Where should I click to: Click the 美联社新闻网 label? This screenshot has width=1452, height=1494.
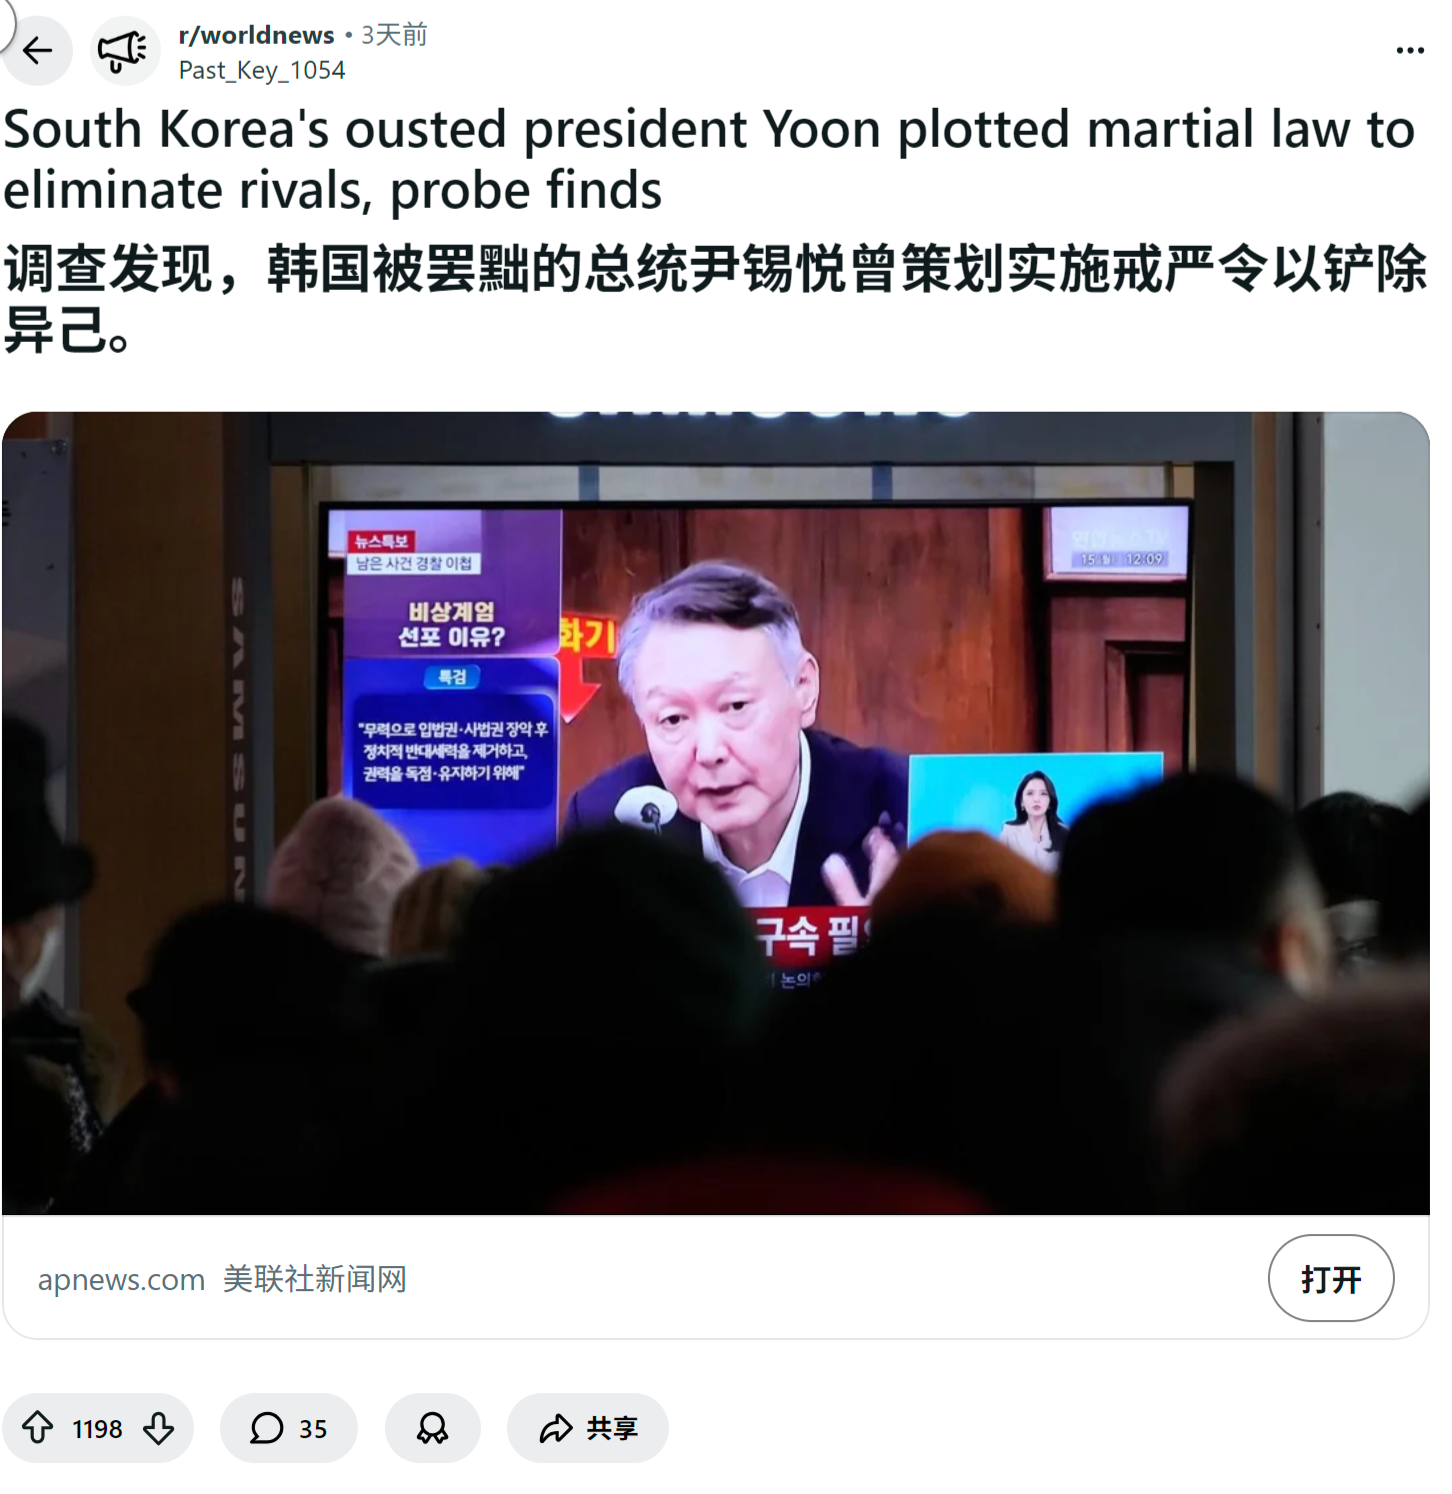click(315, 1279)
